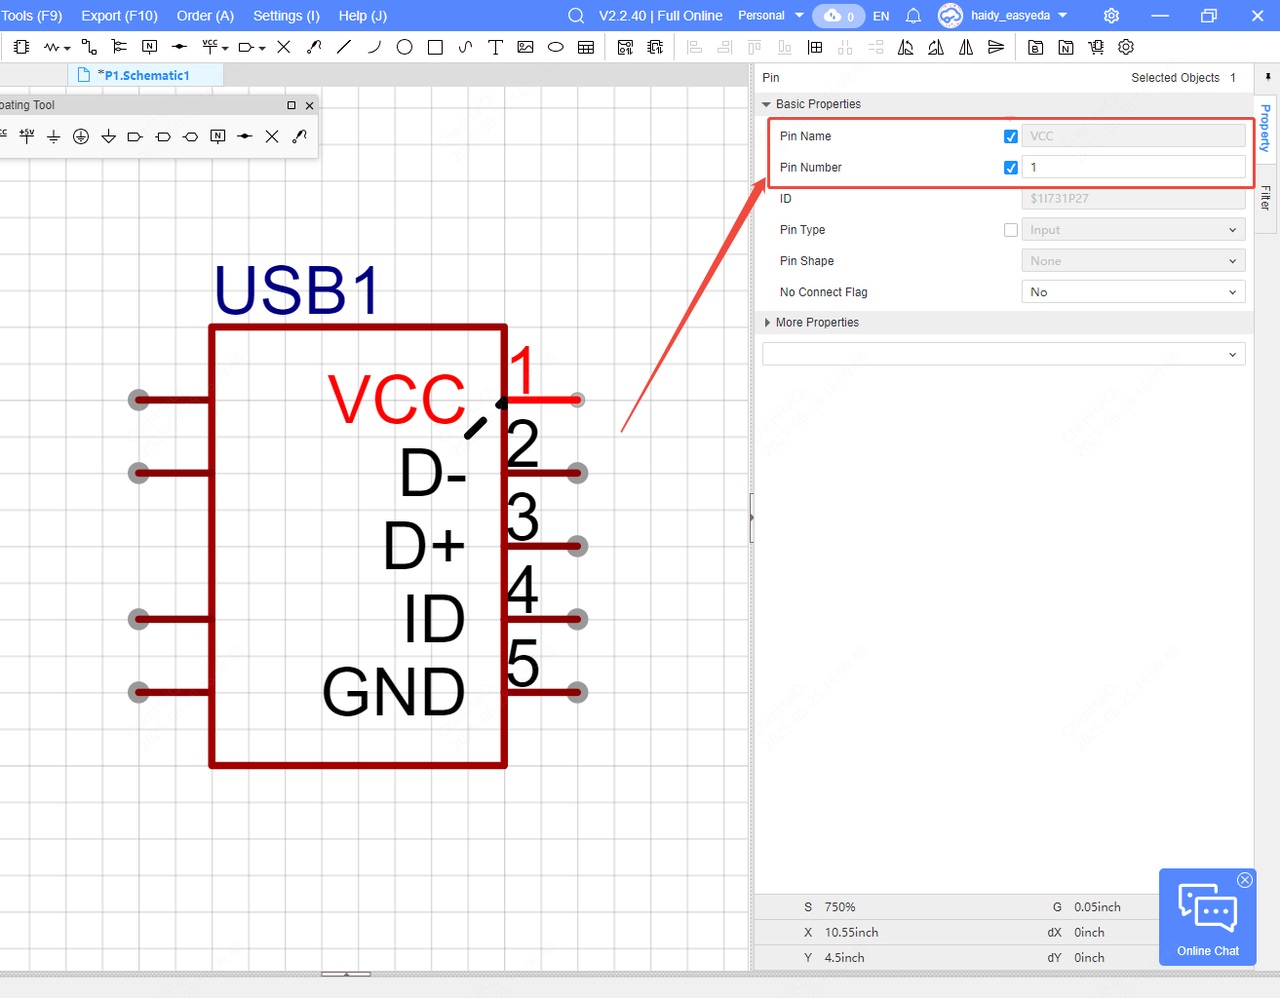1280x998 pixels.
Task: Pick the Circle drawing tool
Action: coord(404,47)
